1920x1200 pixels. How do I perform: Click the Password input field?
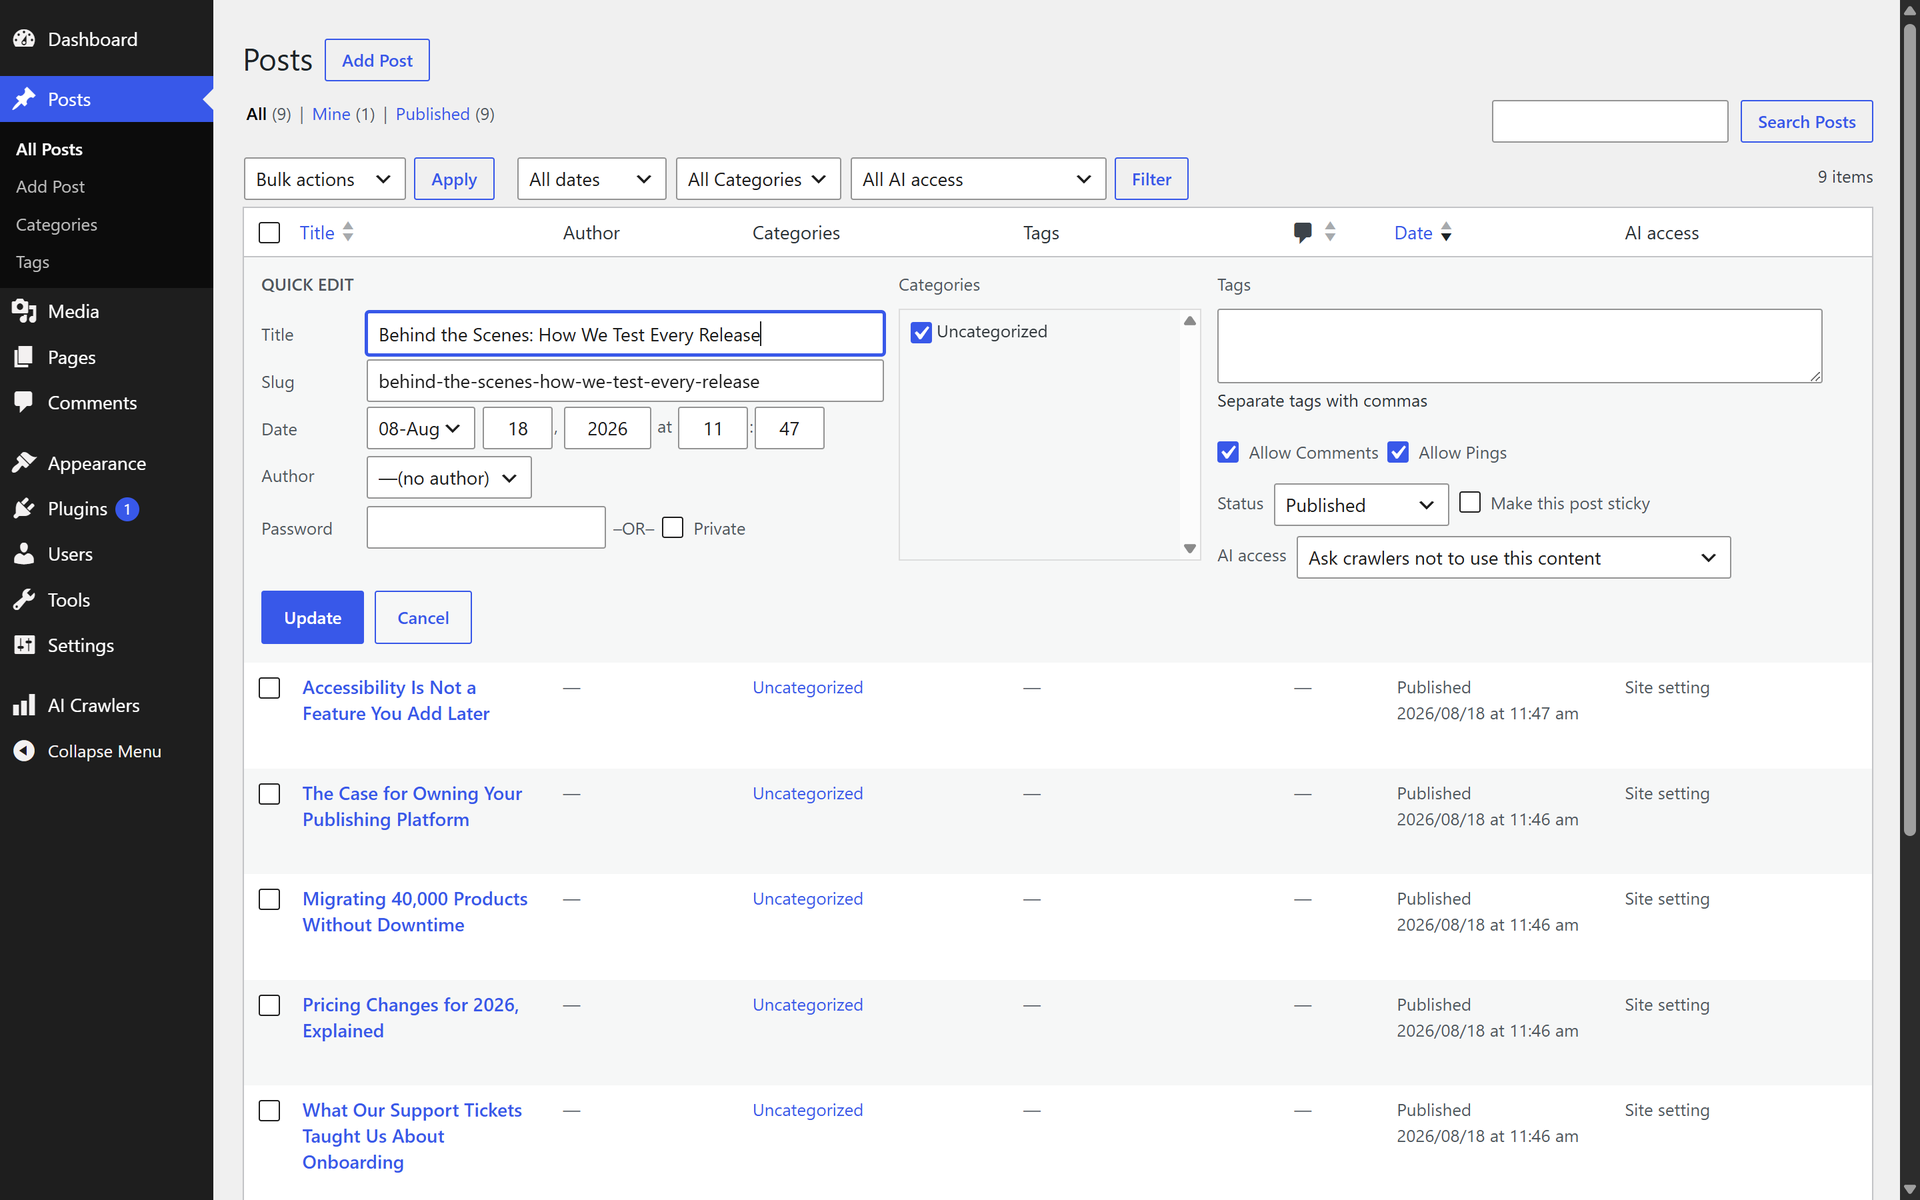pos(486,527)
